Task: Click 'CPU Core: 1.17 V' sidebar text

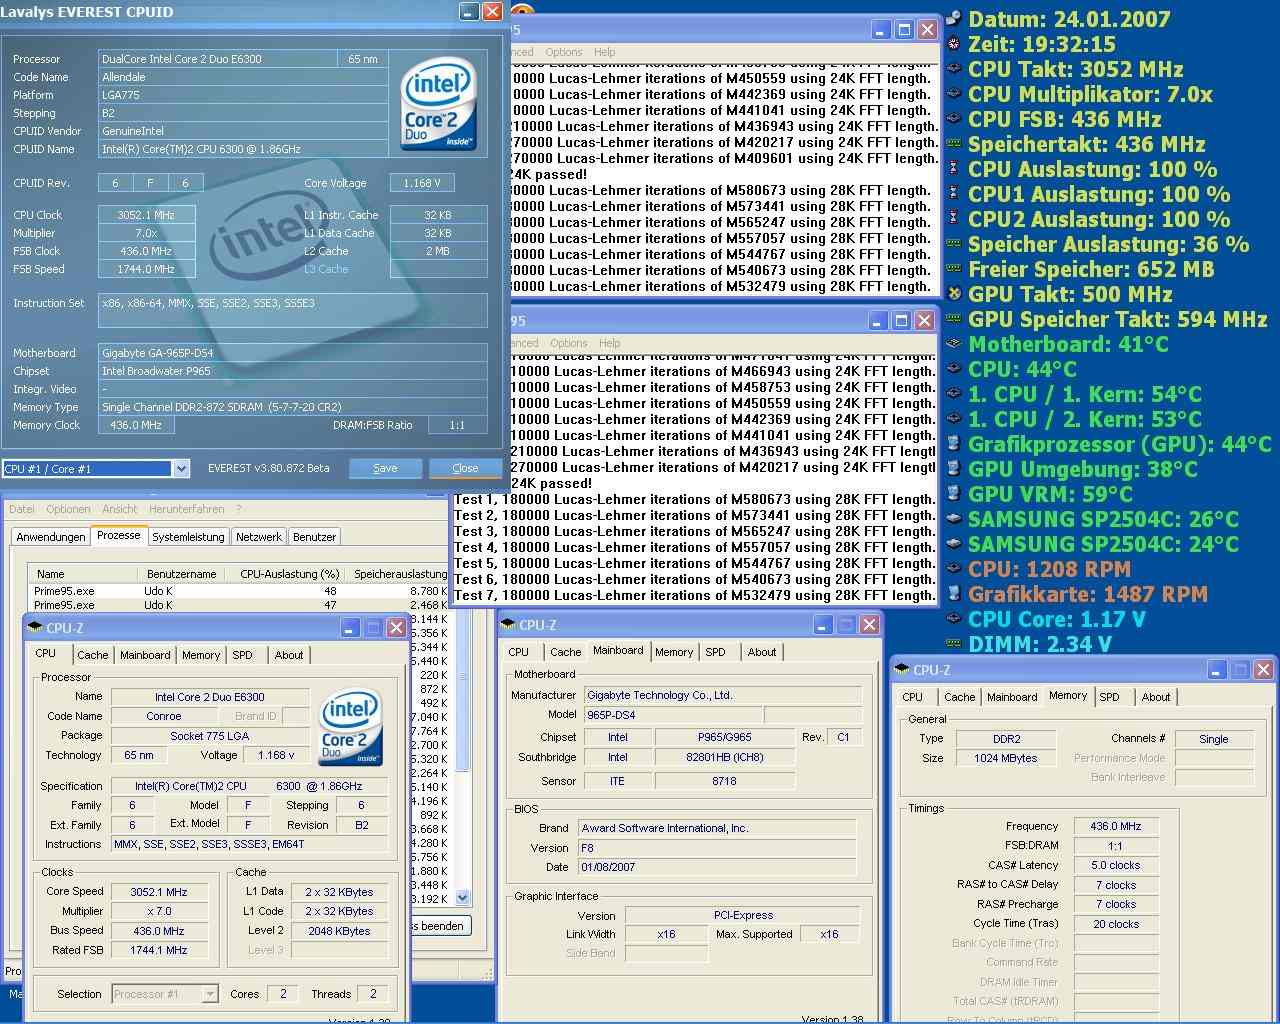Action: click(x=1057, y=619)
